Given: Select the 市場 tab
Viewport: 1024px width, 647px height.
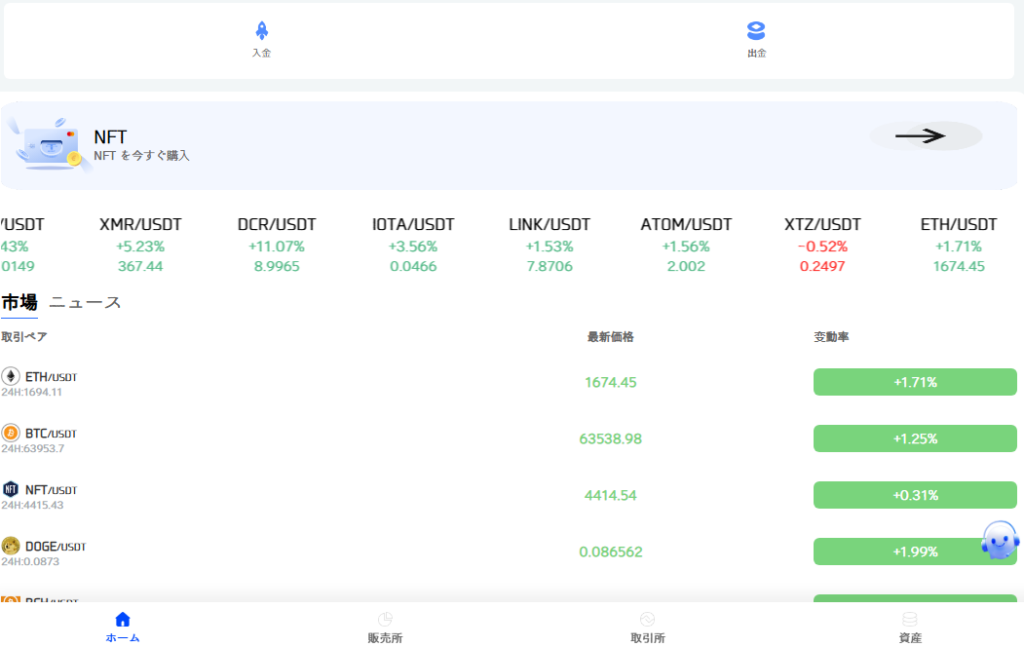Looking at the screenshot, I should 20,302.
